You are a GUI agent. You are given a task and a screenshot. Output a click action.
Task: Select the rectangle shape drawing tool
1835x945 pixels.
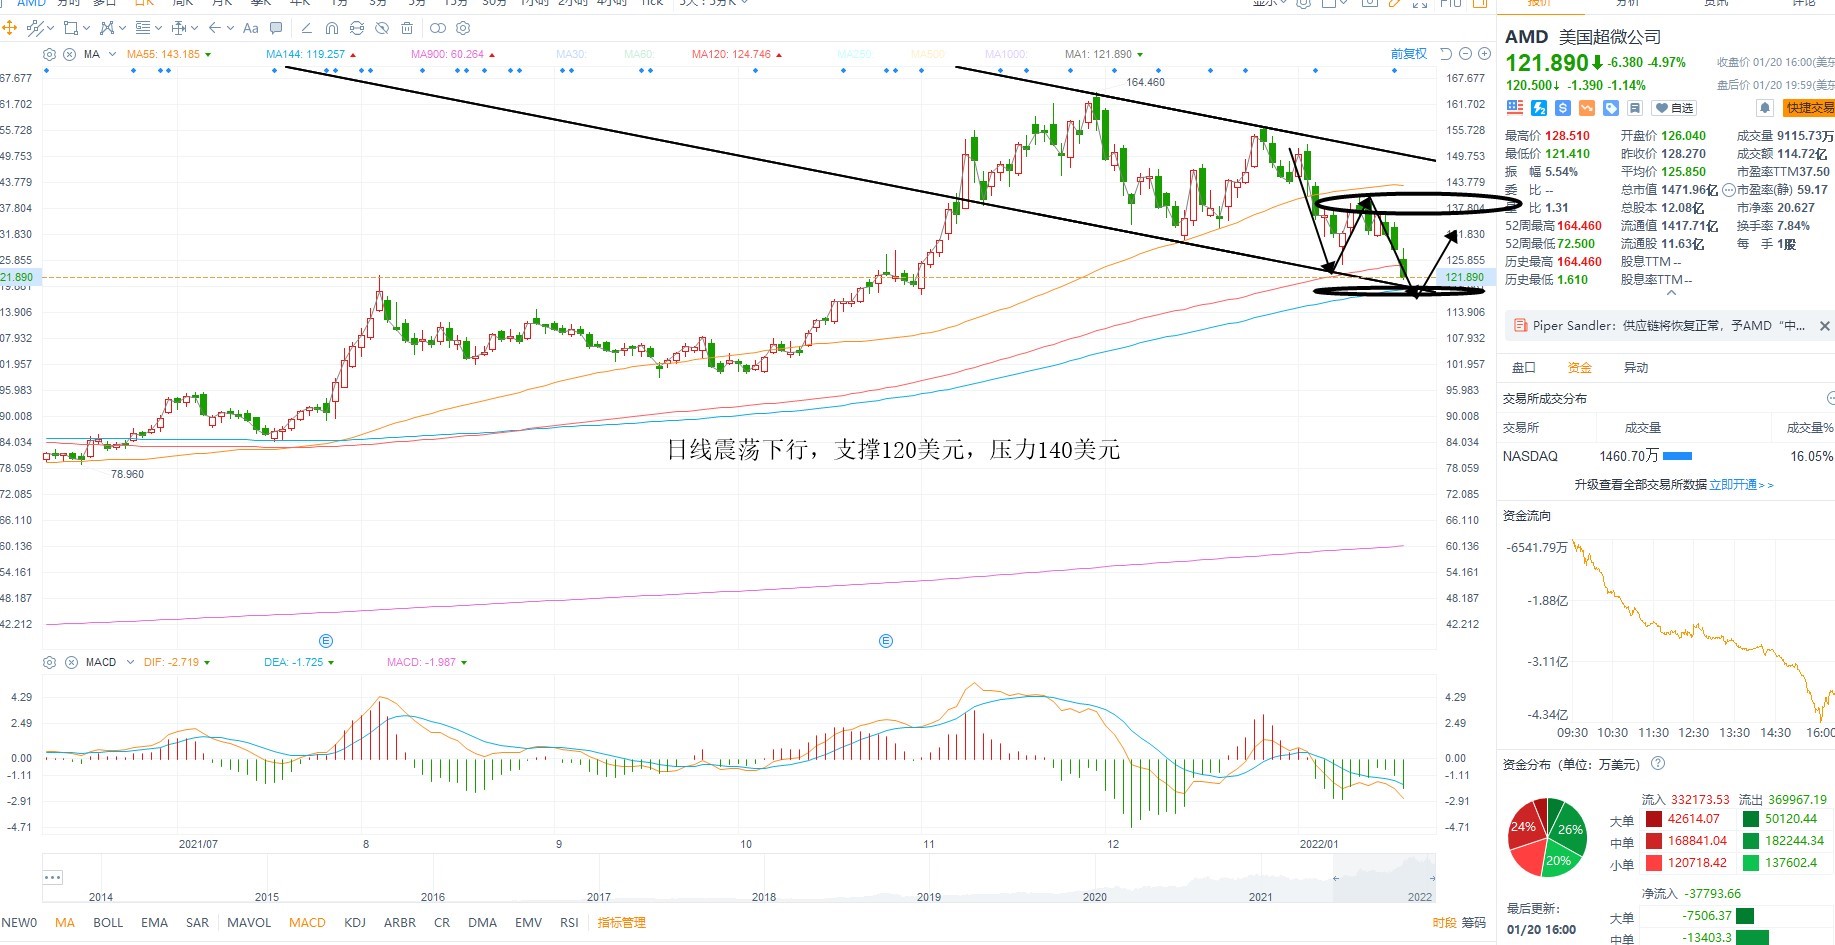click(x=71, y=28)
